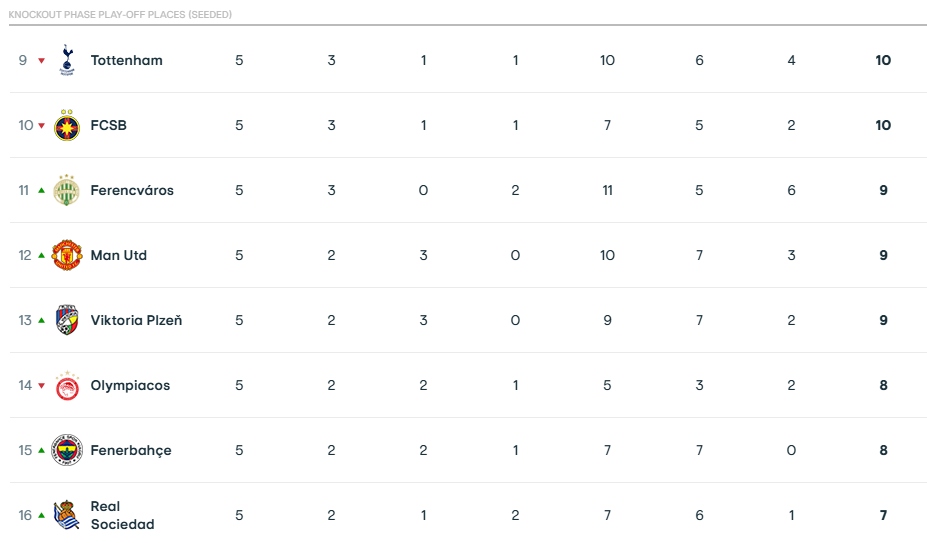Viewport: 927px width, 543px height.
Task: Click Olympiacos's bold points total 8
Action: [x=883, y=386]
